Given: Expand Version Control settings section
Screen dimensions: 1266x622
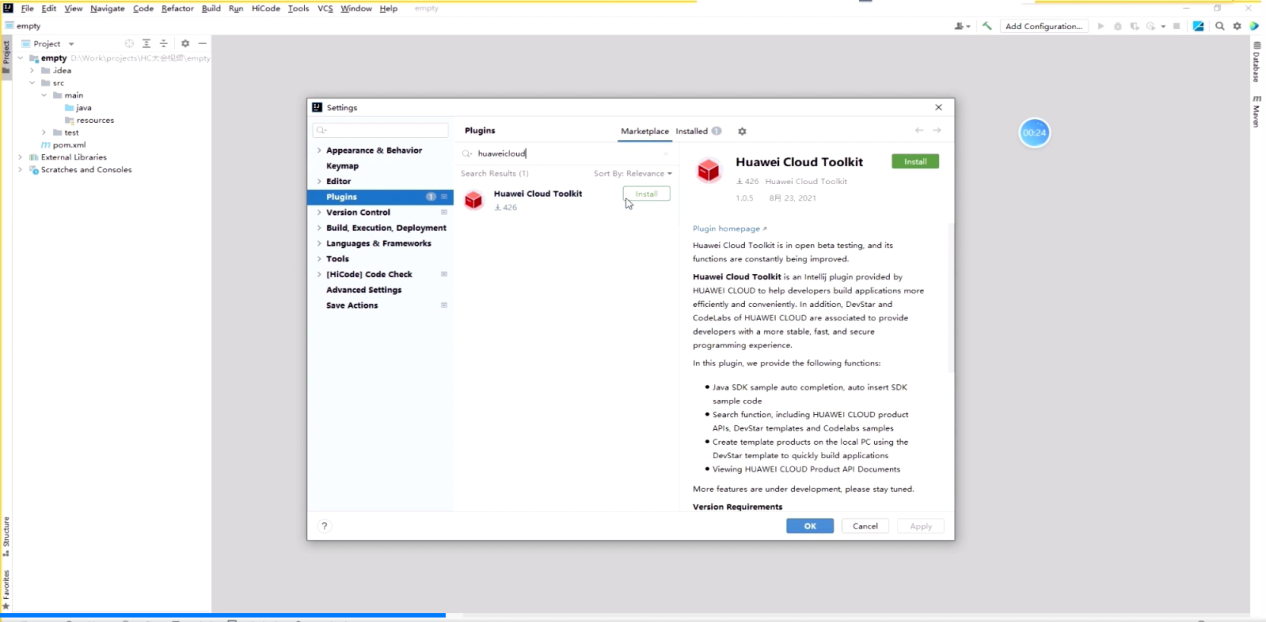Looking at the screenshot, I should click(x=319, y=212).
